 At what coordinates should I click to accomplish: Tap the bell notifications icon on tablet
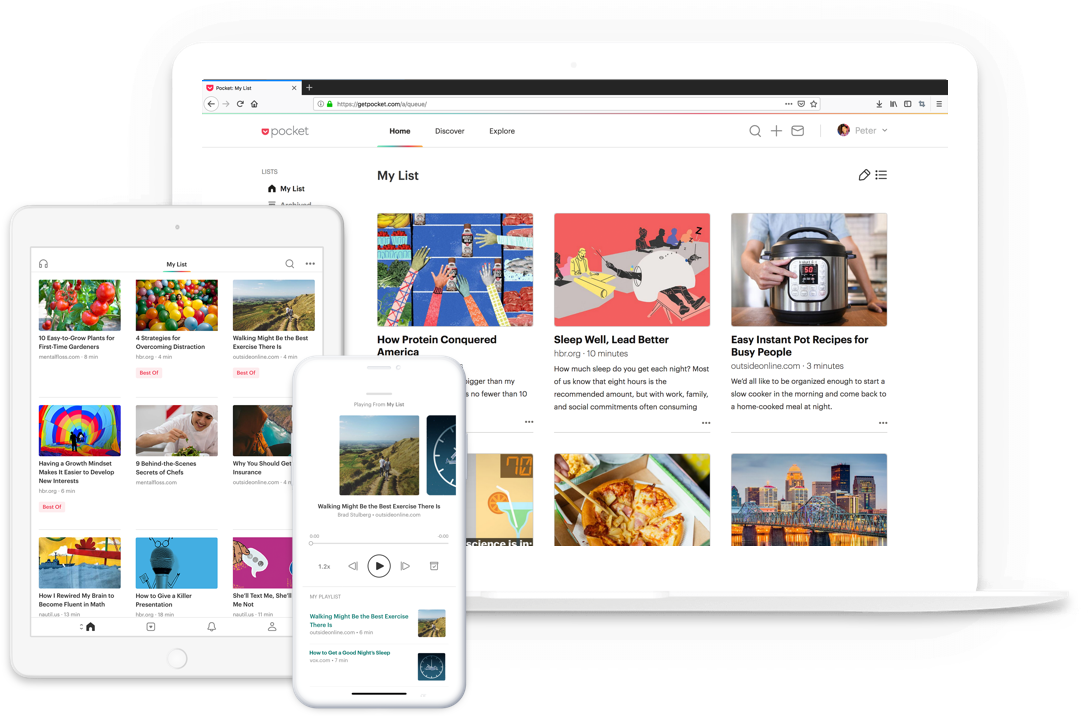211,627
